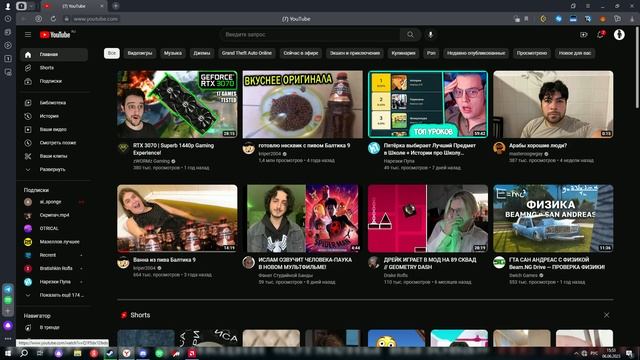This screenshot has width=640, height=360.
Task: Select the Джемы filter chip
Action: point(202,53)
